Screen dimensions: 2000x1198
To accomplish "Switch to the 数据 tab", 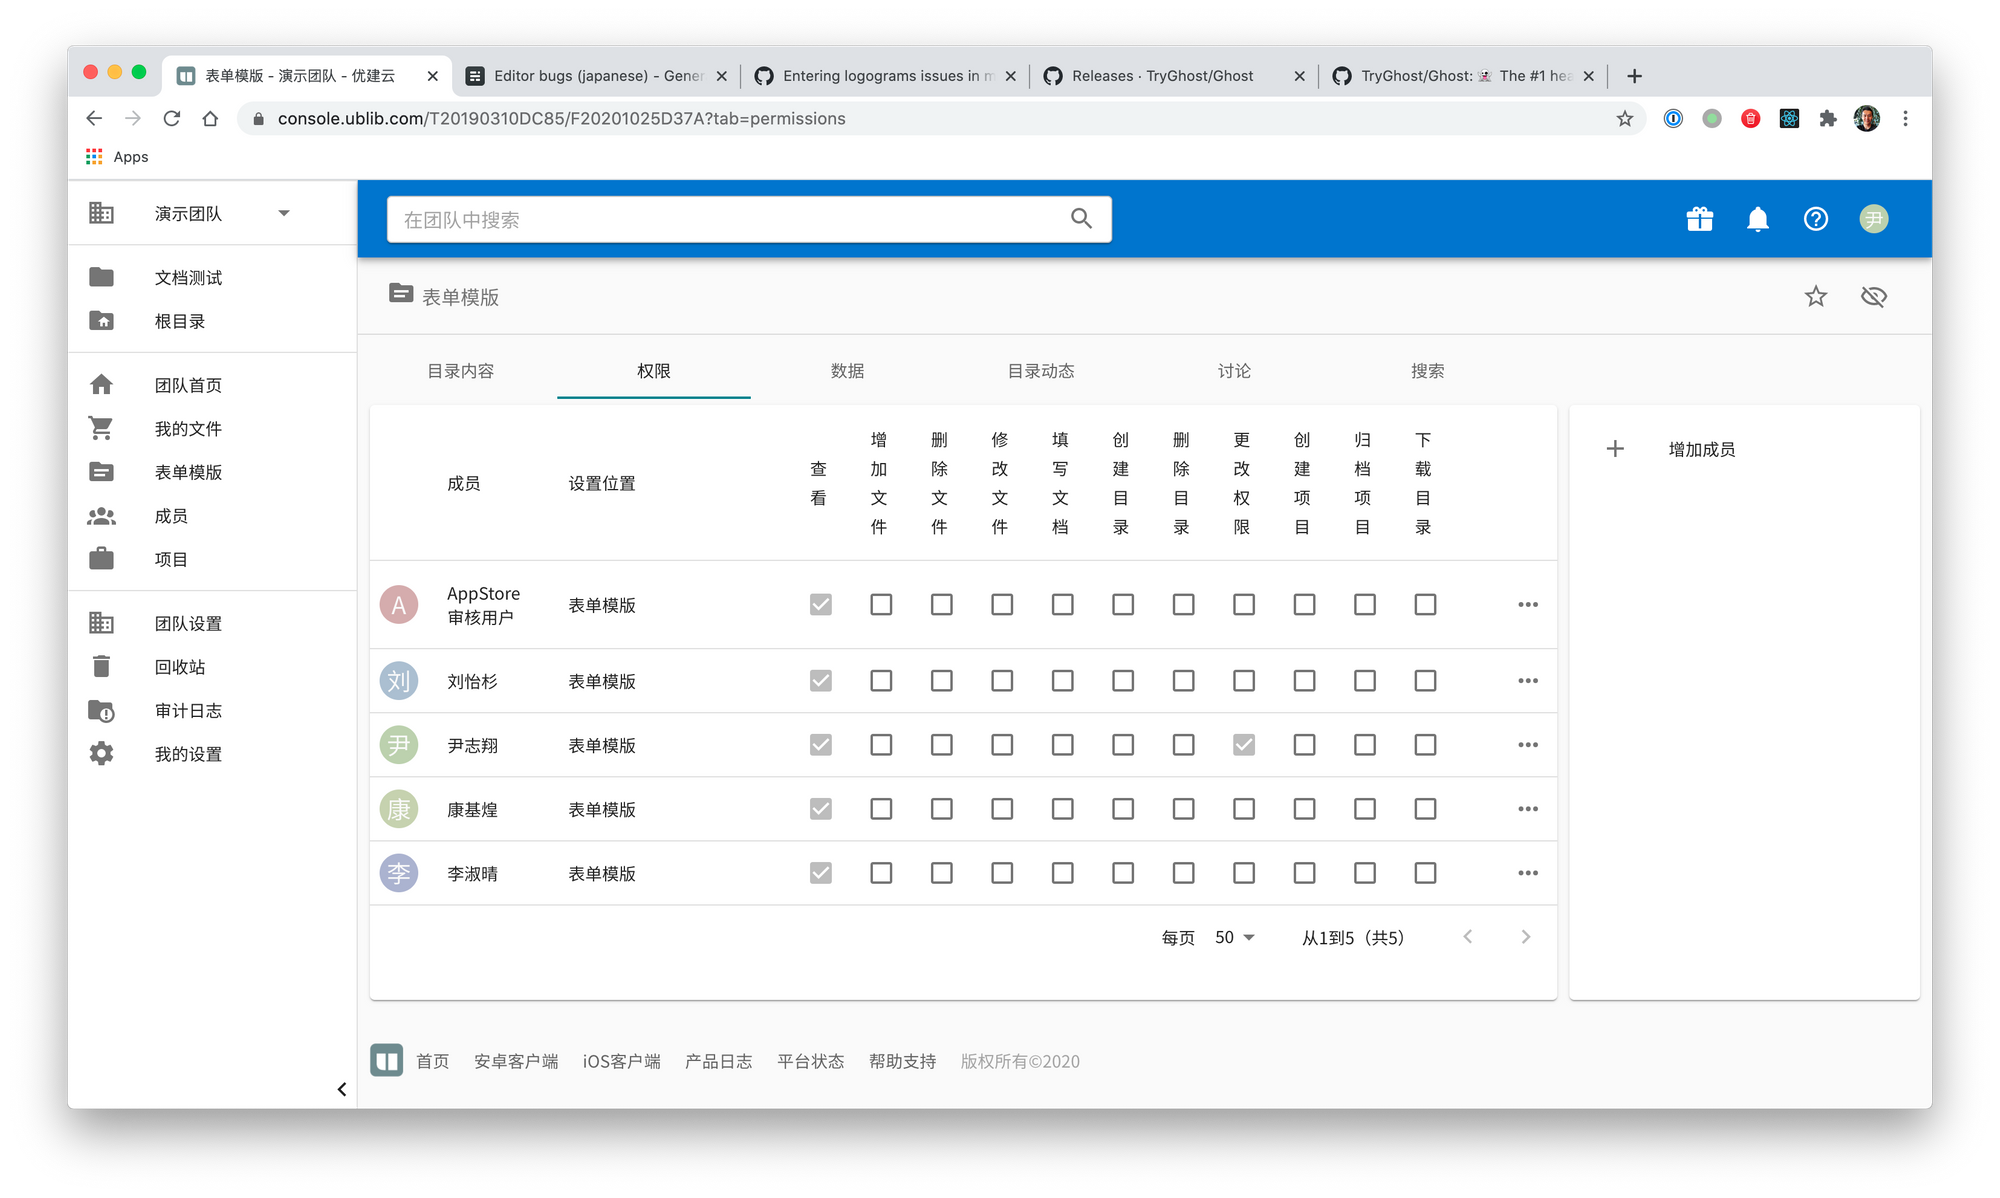I will 847,371.
